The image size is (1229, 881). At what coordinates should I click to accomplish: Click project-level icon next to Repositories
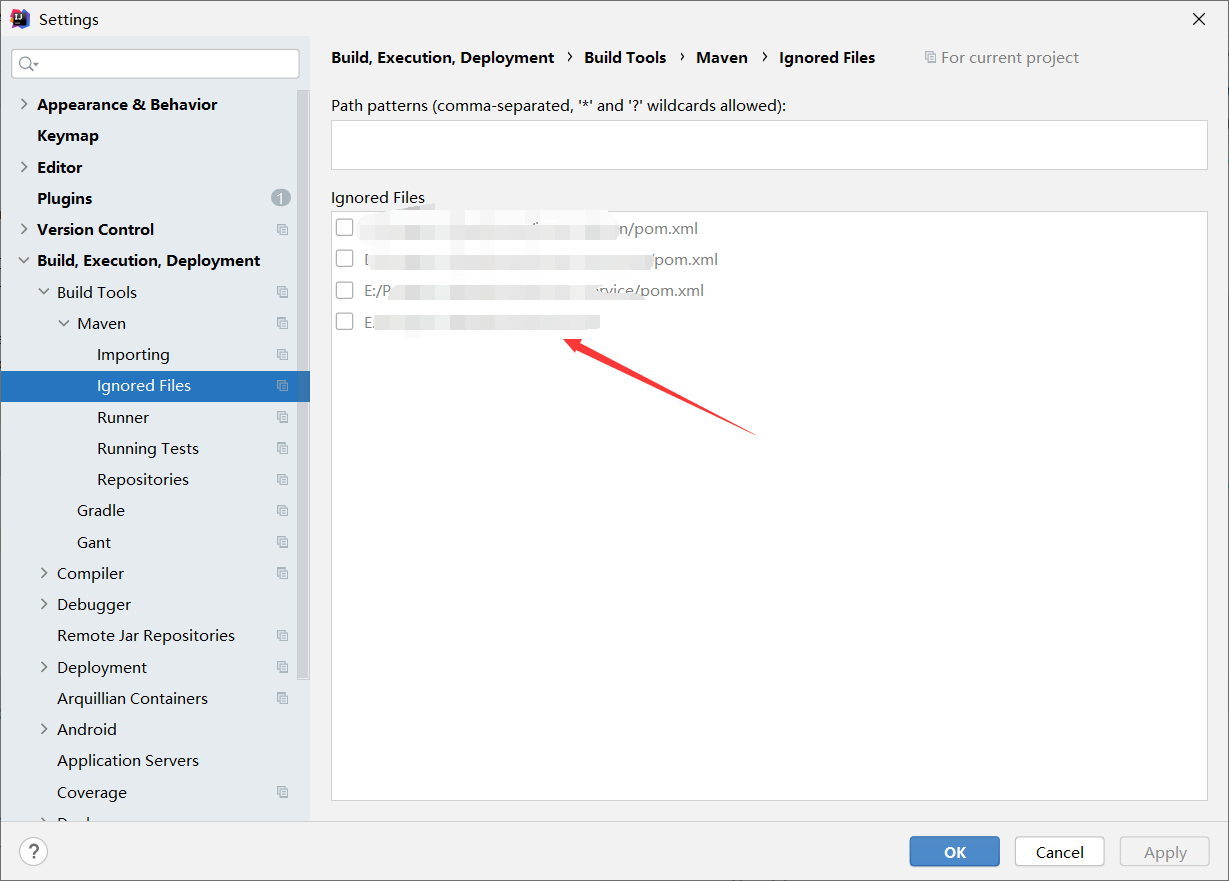[x=282, y=480]
